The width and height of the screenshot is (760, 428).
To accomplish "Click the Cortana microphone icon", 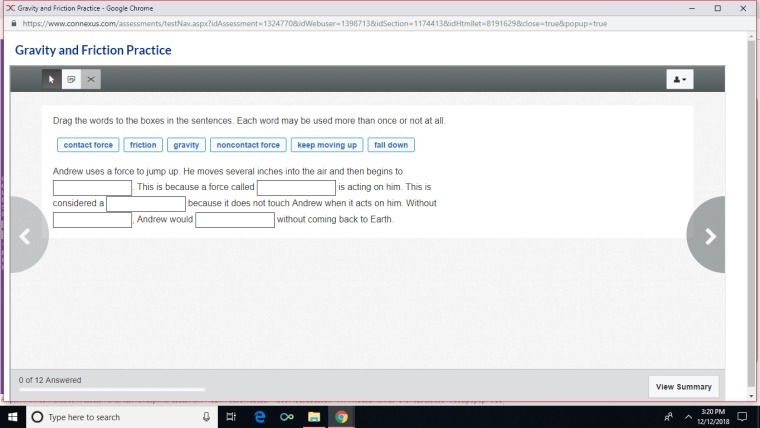I will coord(206,417).
